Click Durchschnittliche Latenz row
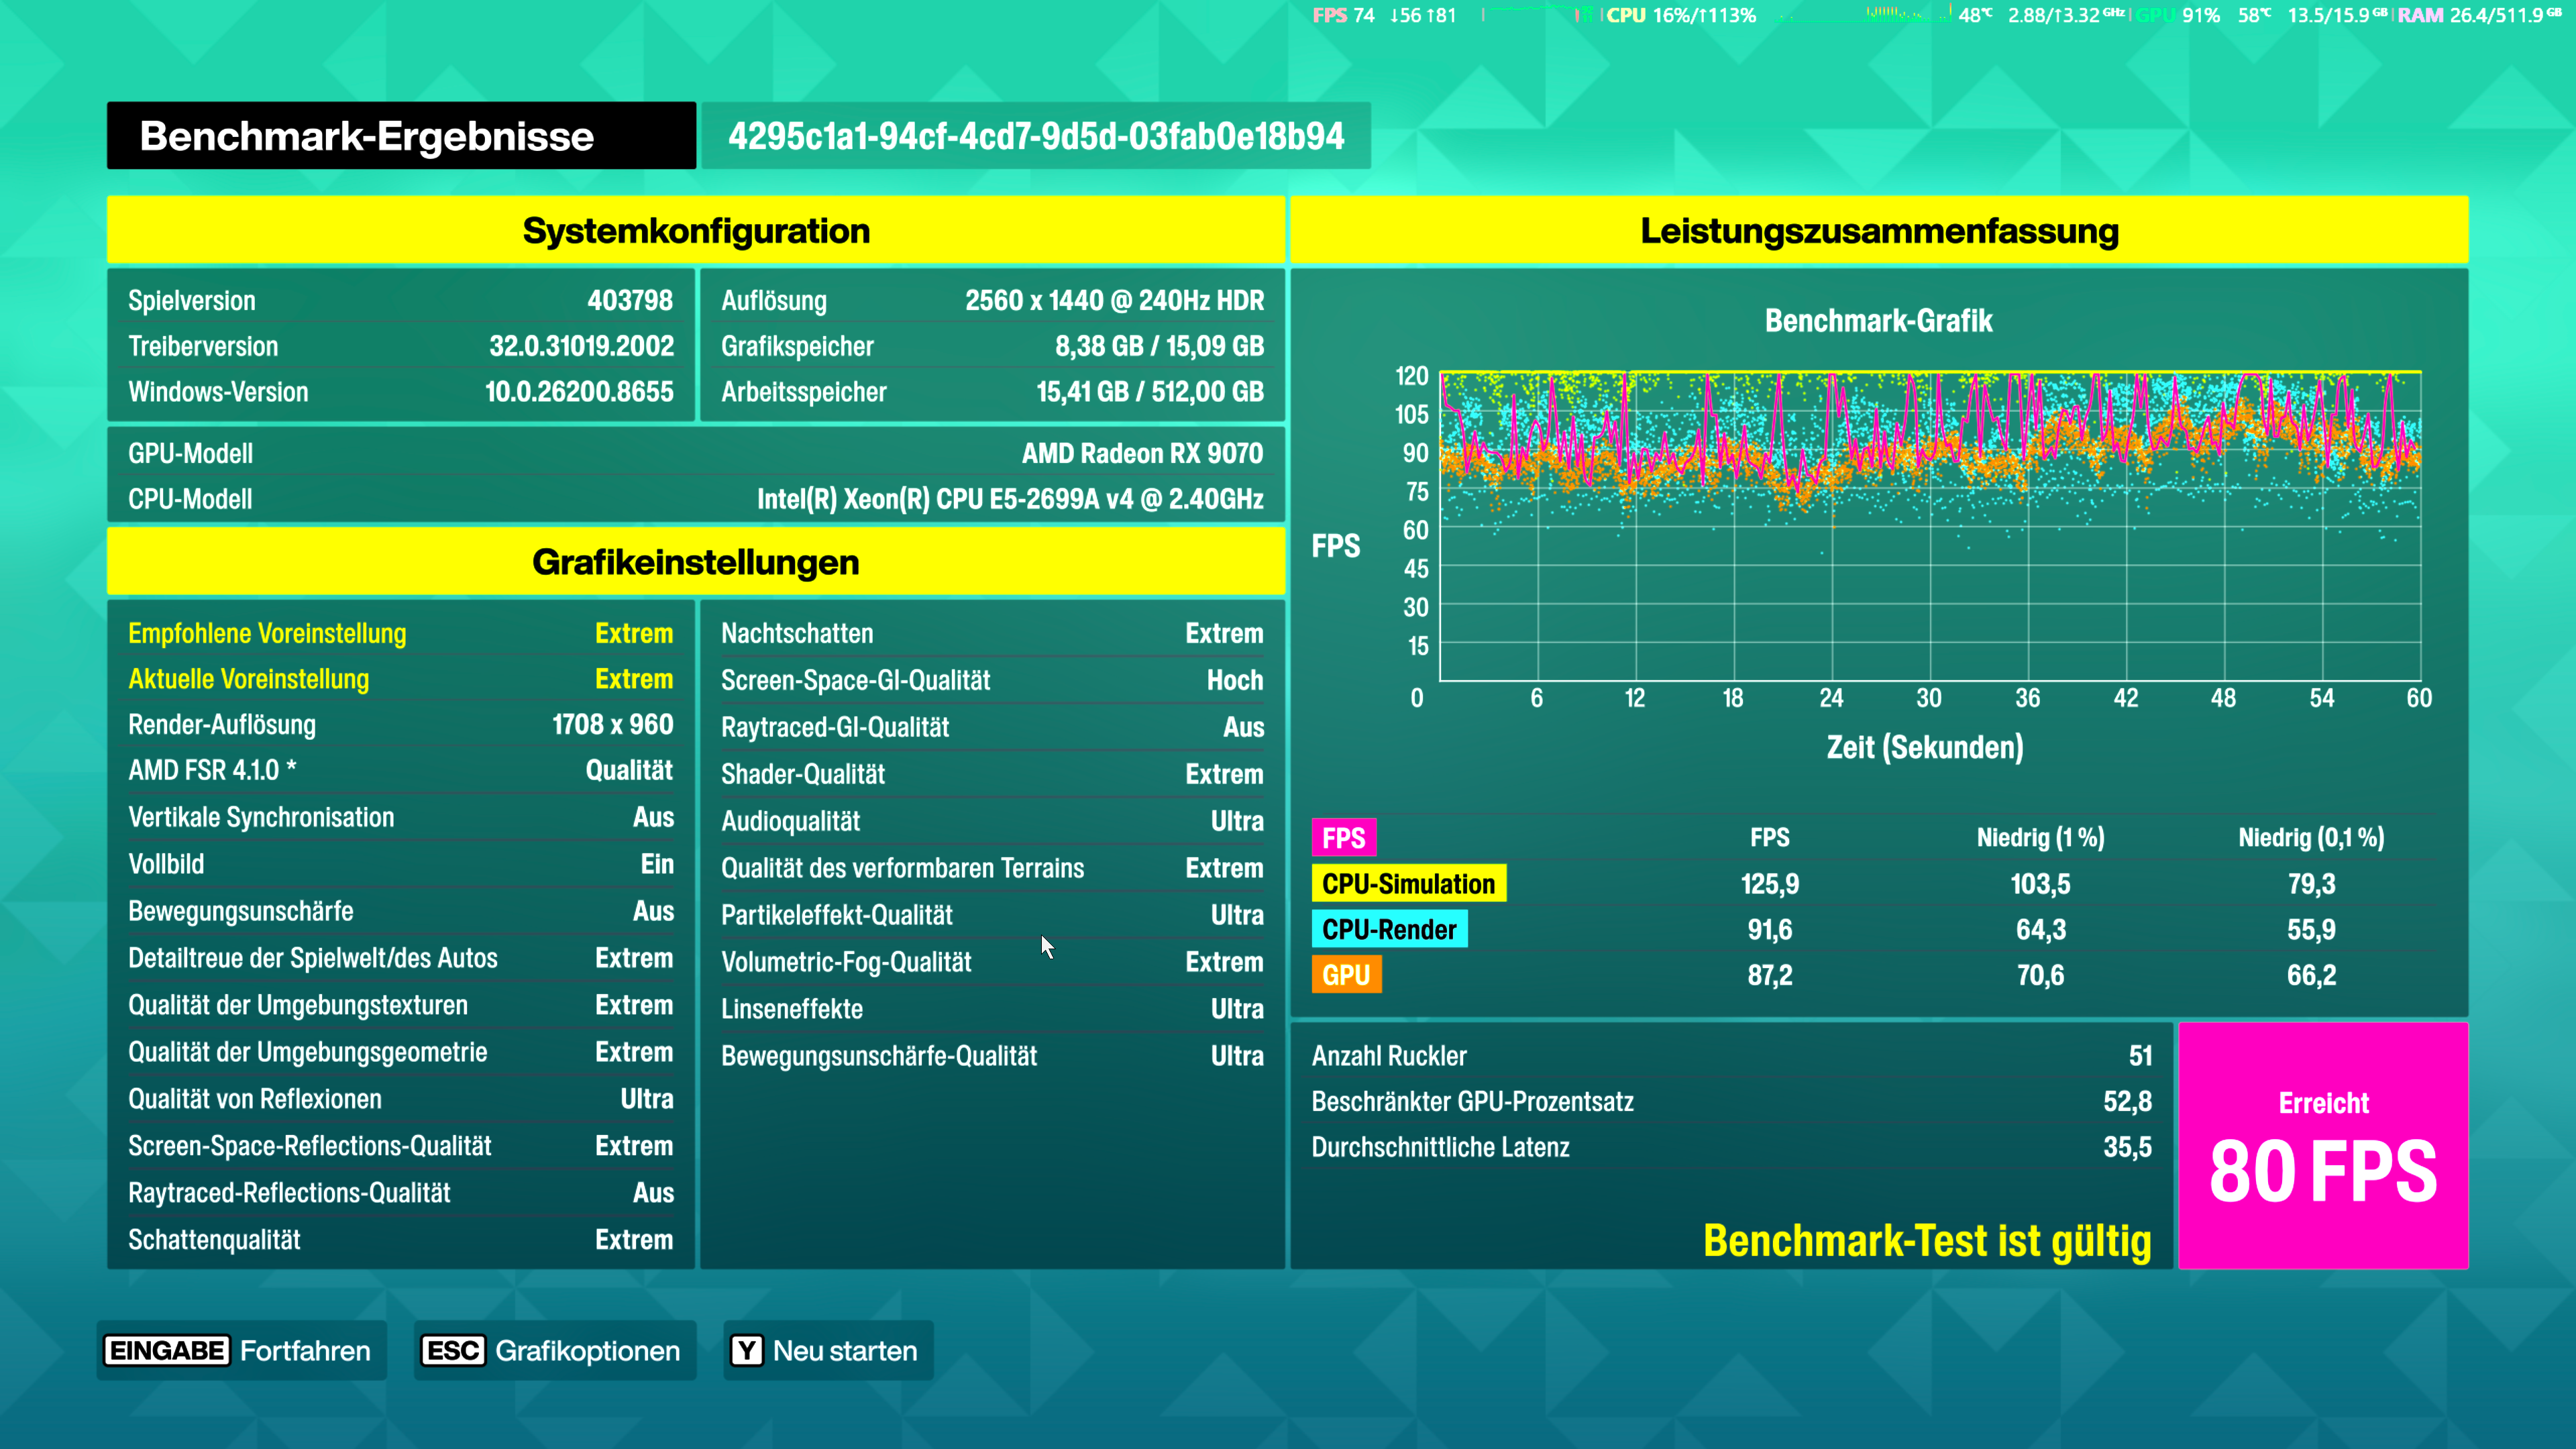 (1731, 1147)
